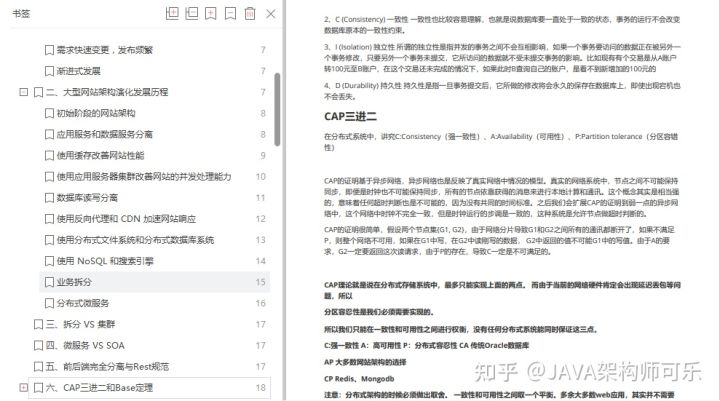Click the collapse all bookmarks icon
The height and width of the screenshot is (401, 720).
(191, 13)
